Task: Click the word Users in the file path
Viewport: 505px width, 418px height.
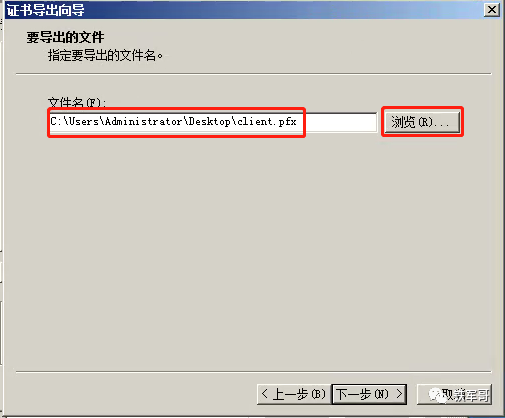Action: click(83, 122)
